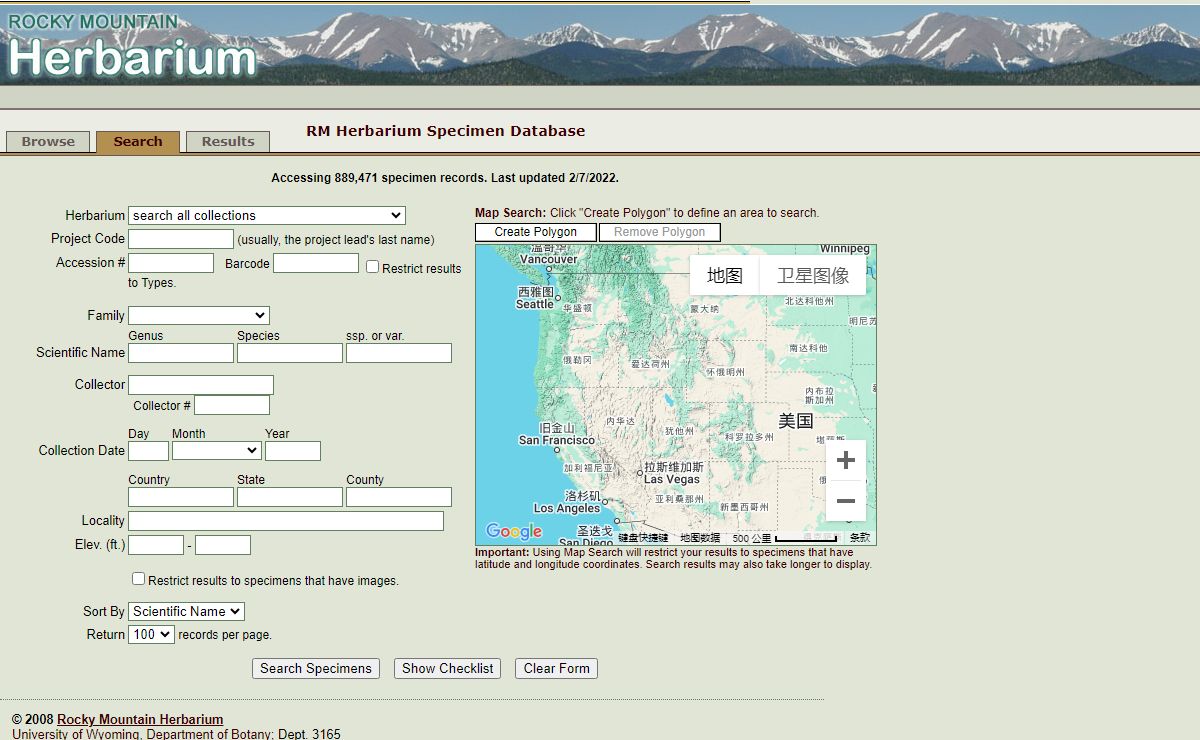The image size is (1200, 740).
Task: Click the disabled Remove Polygon button
Action: pos(660,232)
